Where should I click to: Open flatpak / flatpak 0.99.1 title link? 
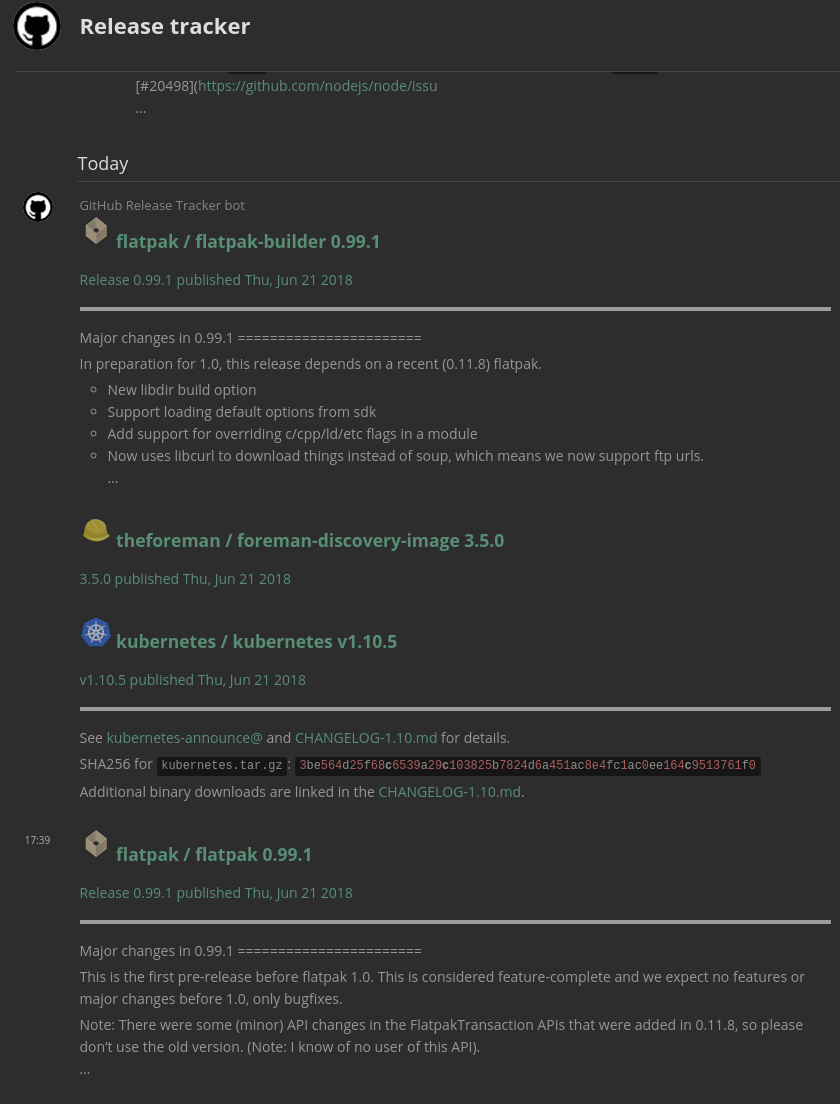pyautogui.click(x=214, y=854)
